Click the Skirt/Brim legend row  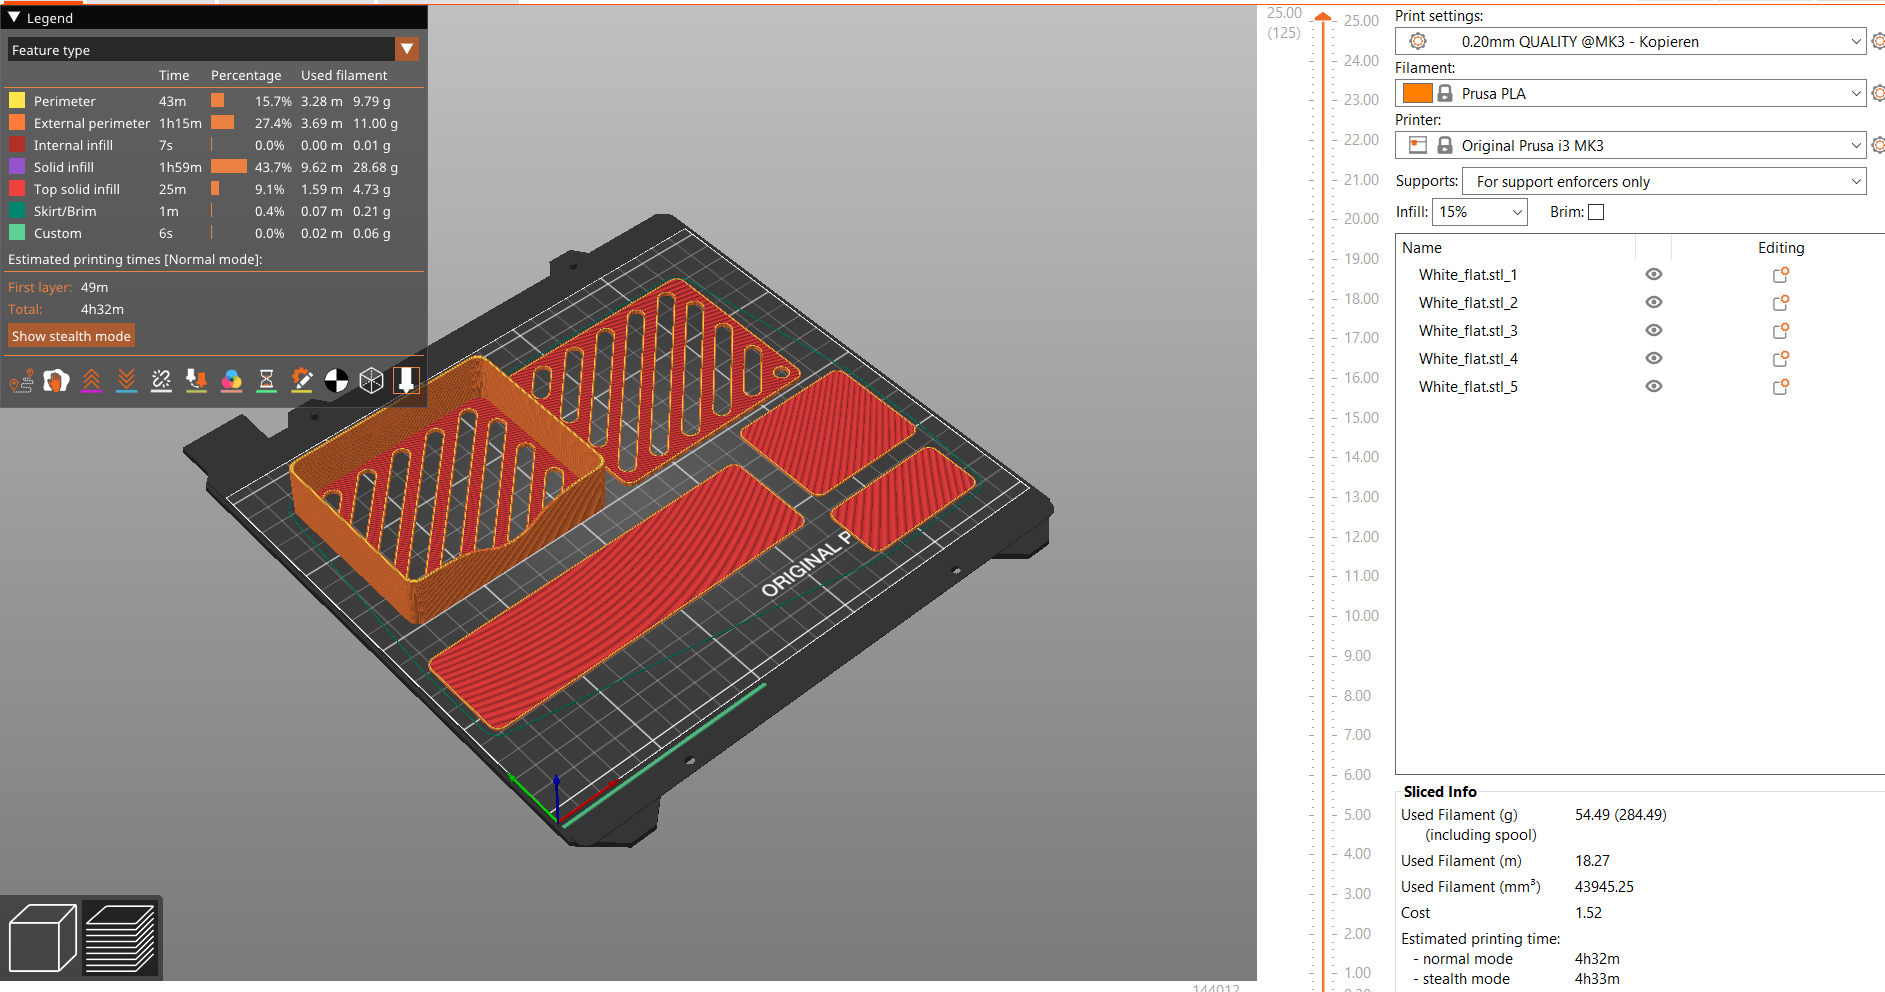coord(215,211)
